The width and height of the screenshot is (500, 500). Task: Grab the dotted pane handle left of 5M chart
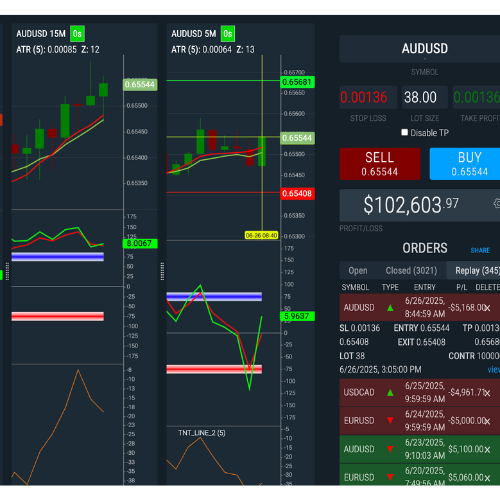[162, 271]
